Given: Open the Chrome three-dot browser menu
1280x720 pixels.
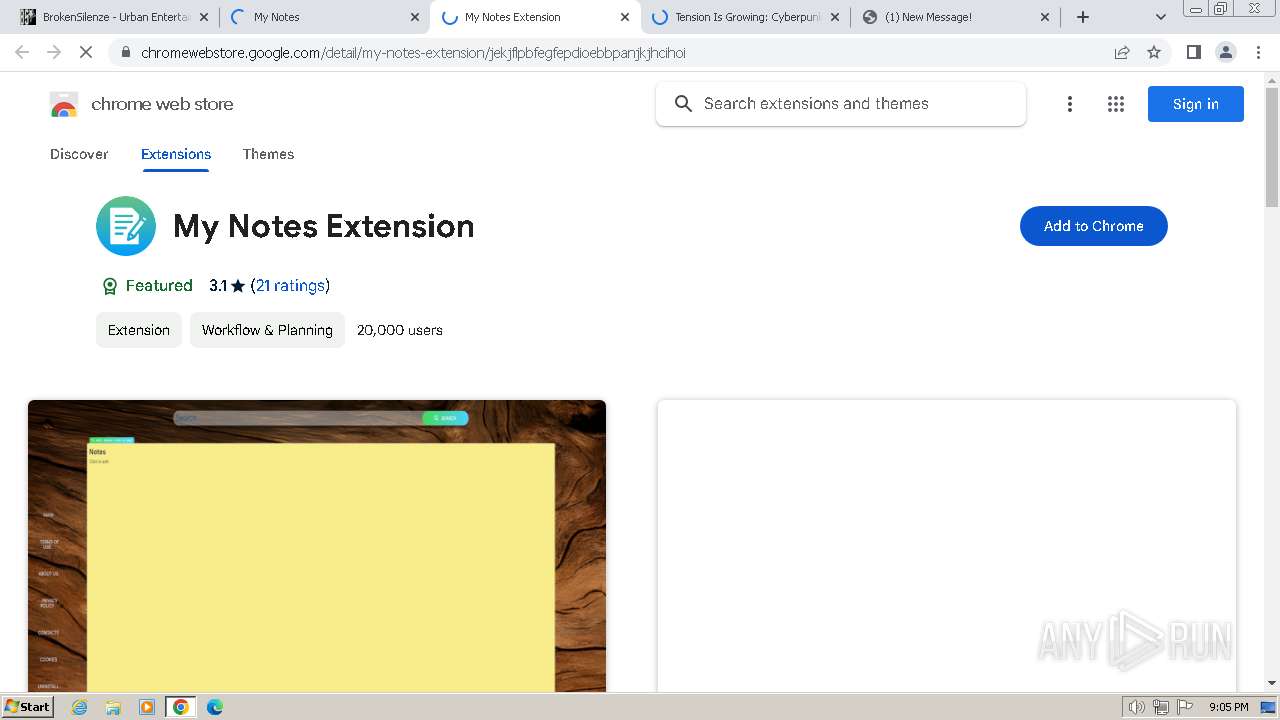Looking at the screenshot, I should 1258,52.
